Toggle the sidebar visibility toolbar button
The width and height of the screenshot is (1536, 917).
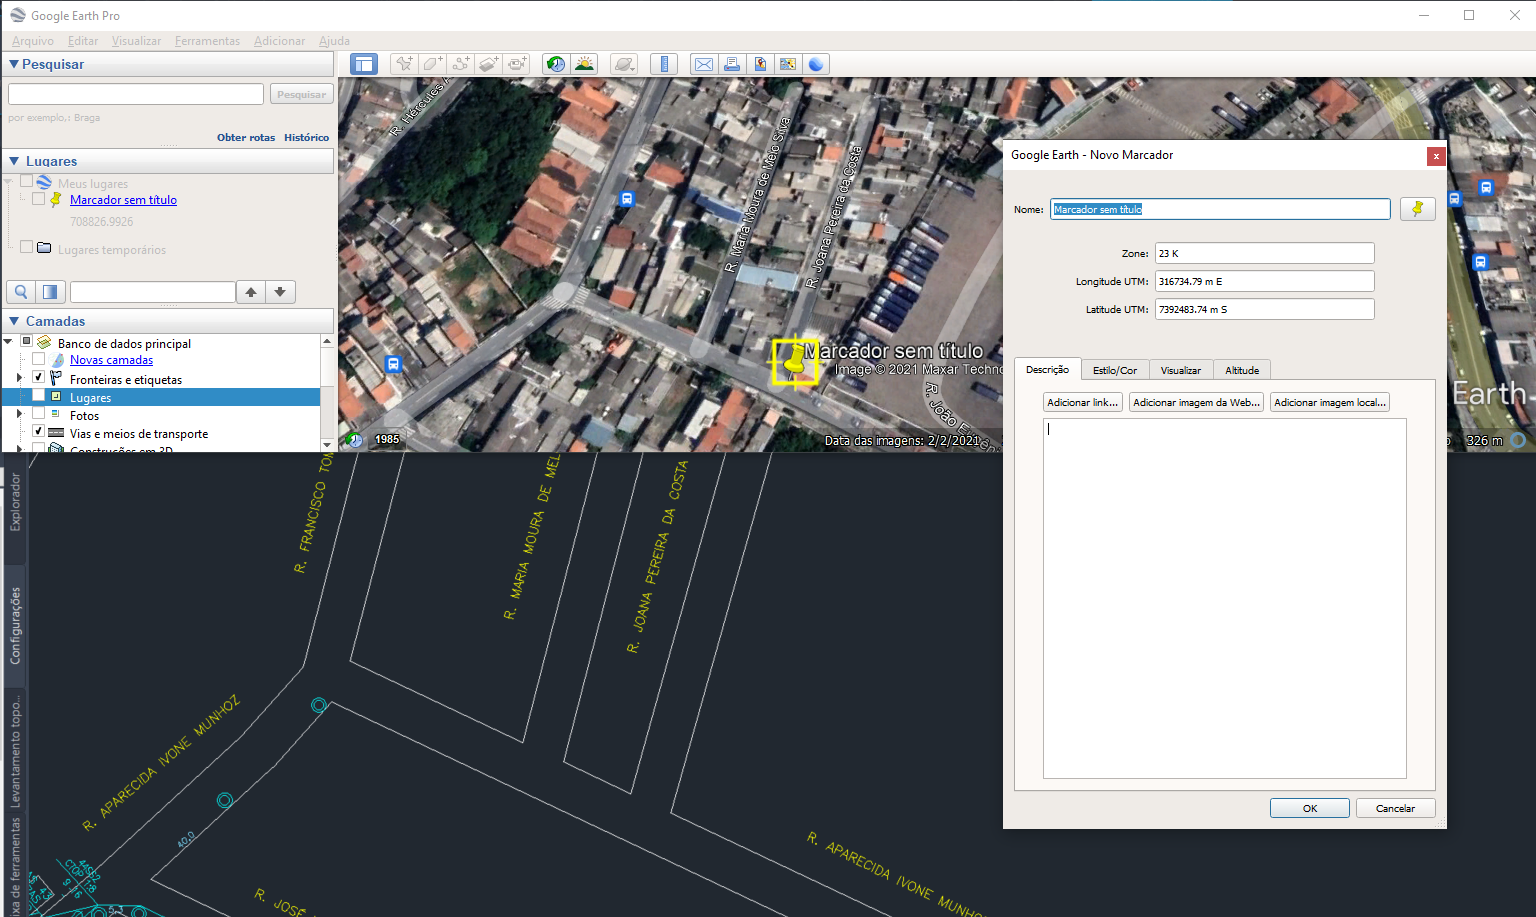364,64
